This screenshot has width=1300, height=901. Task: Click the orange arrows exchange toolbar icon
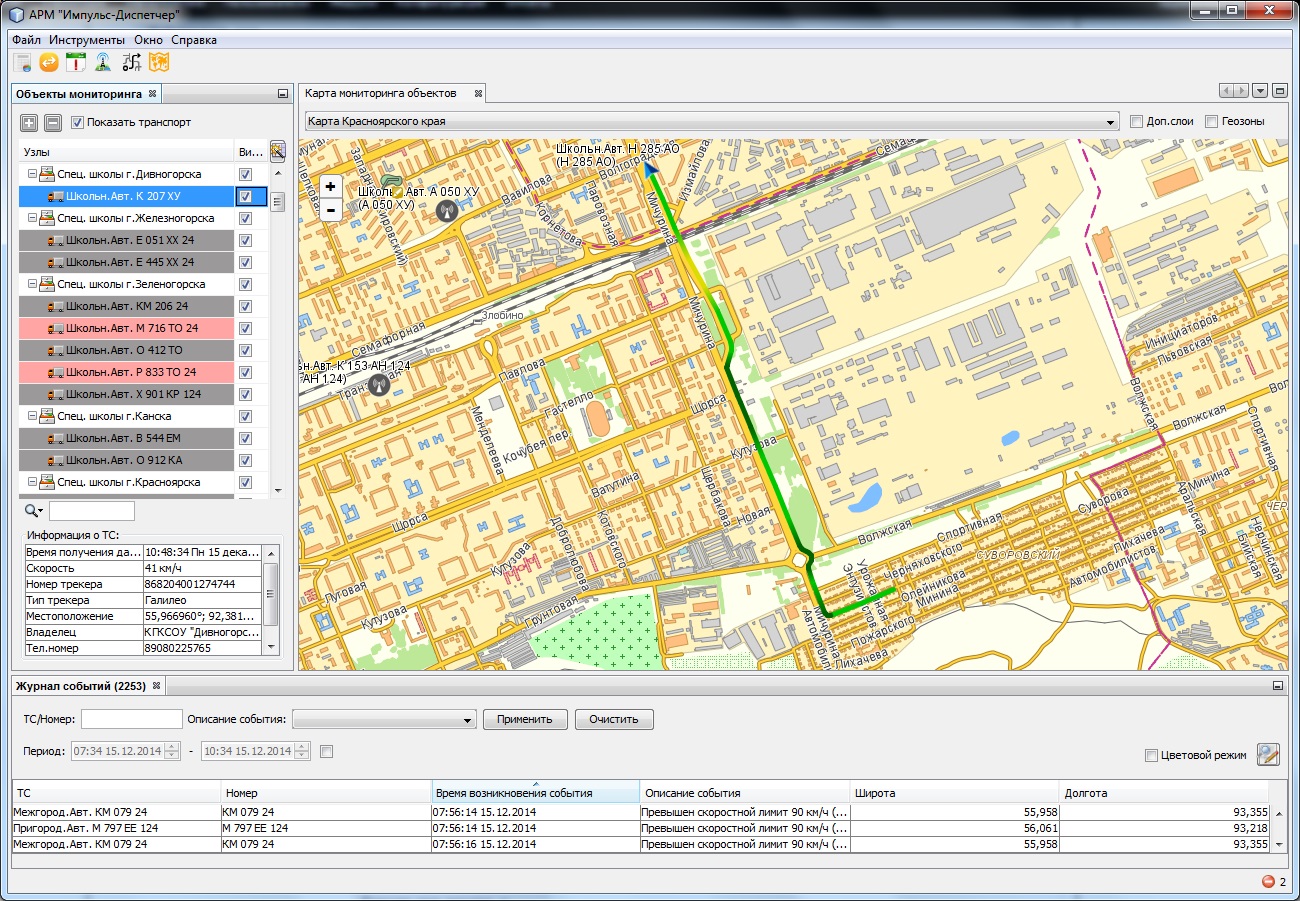pyautogui.click(x=49, y=63)
